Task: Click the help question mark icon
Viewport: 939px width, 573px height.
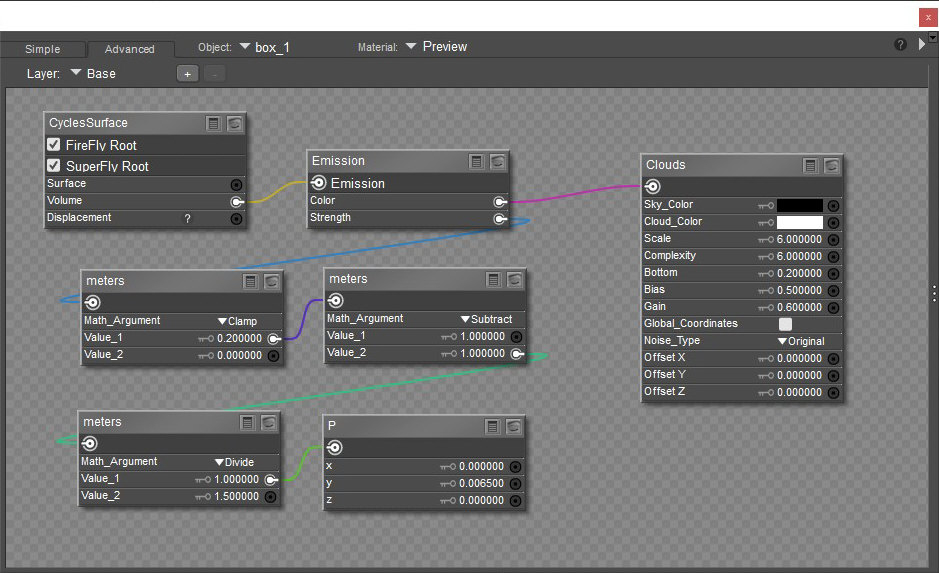Action: pos(900,46)
